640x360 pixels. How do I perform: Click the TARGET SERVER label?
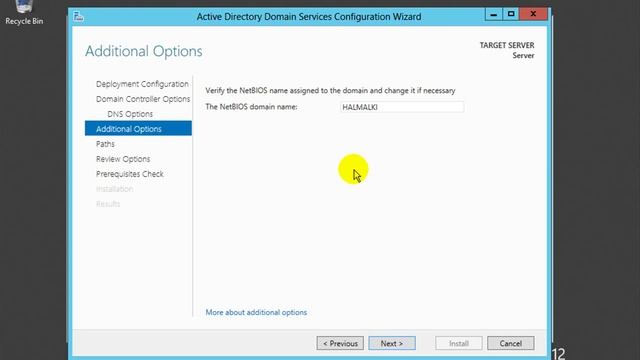click(507, 45)
